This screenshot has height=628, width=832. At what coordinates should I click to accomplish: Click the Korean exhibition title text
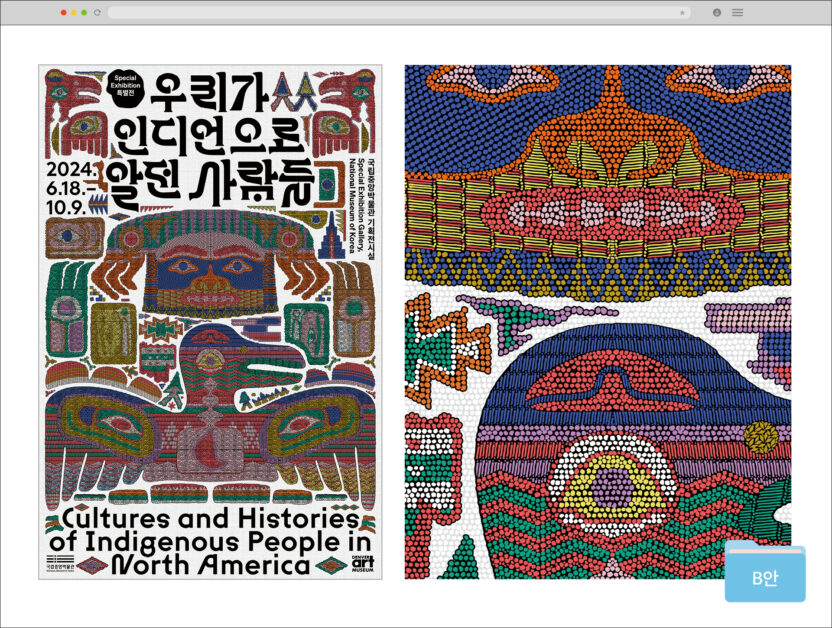[230, 140]
